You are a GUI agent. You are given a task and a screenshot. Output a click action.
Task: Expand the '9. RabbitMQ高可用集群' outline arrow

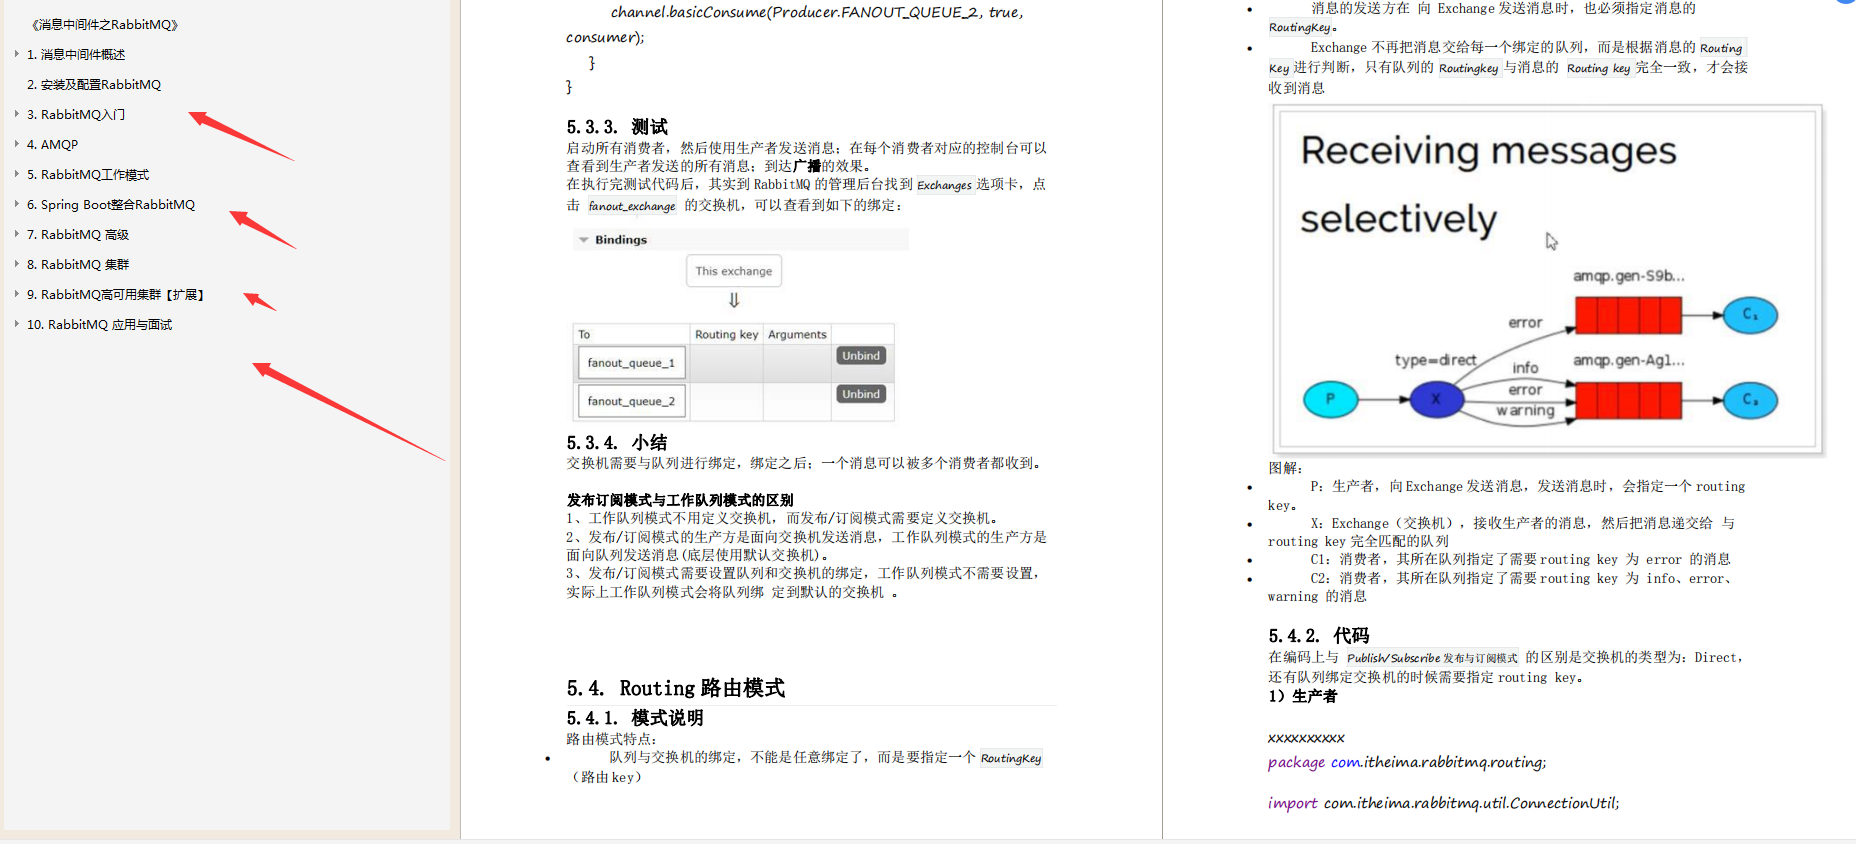coord(17,294)
